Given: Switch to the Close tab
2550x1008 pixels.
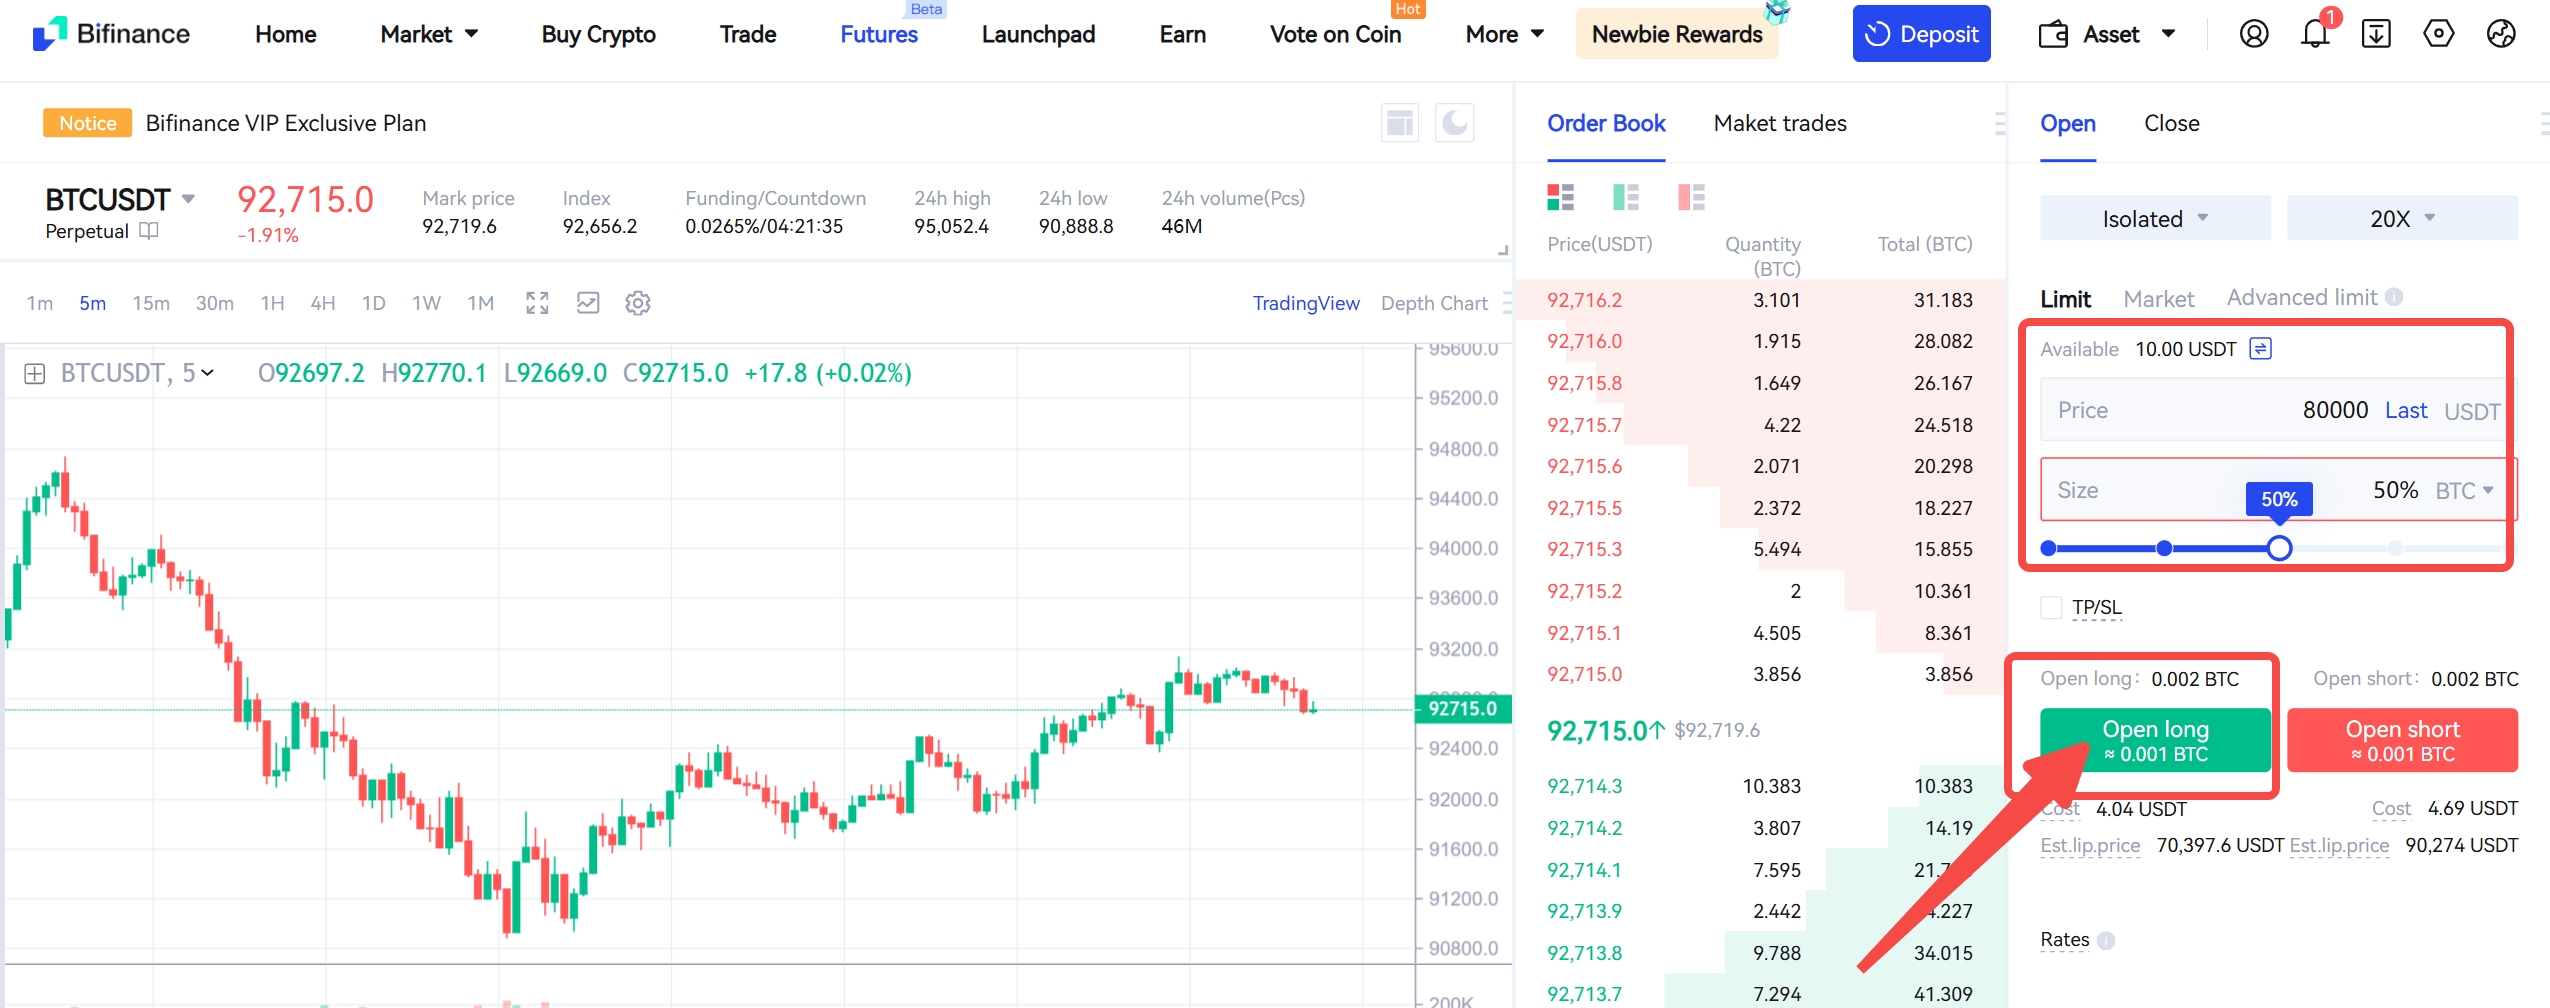Looking at the screenshot, I should (x=2171, y=123).
